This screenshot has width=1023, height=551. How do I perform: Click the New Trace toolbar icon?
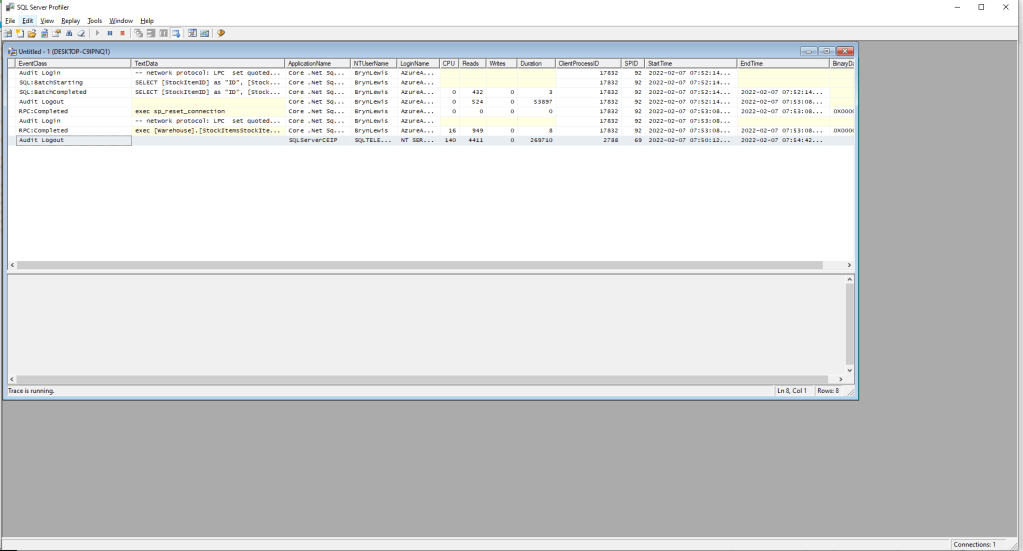pyautogui.click(x=7, y=33)
